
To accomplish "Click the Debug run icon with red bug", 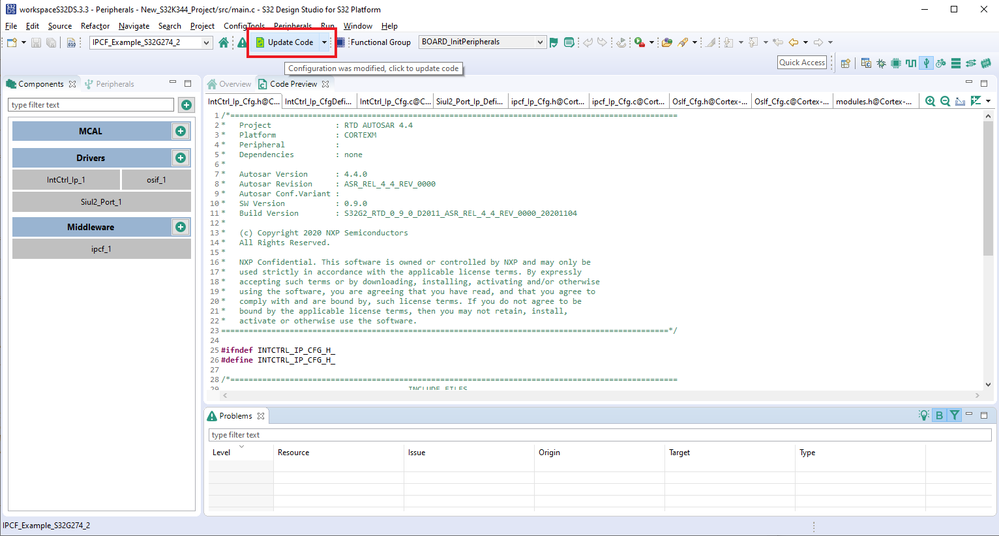I will click(639, 42).
